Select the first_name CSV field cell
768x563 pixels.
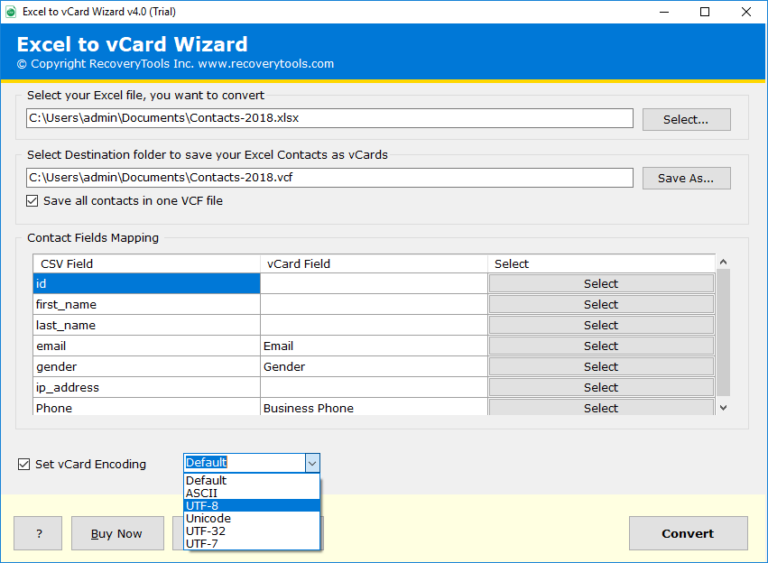(x=146, y=304)
